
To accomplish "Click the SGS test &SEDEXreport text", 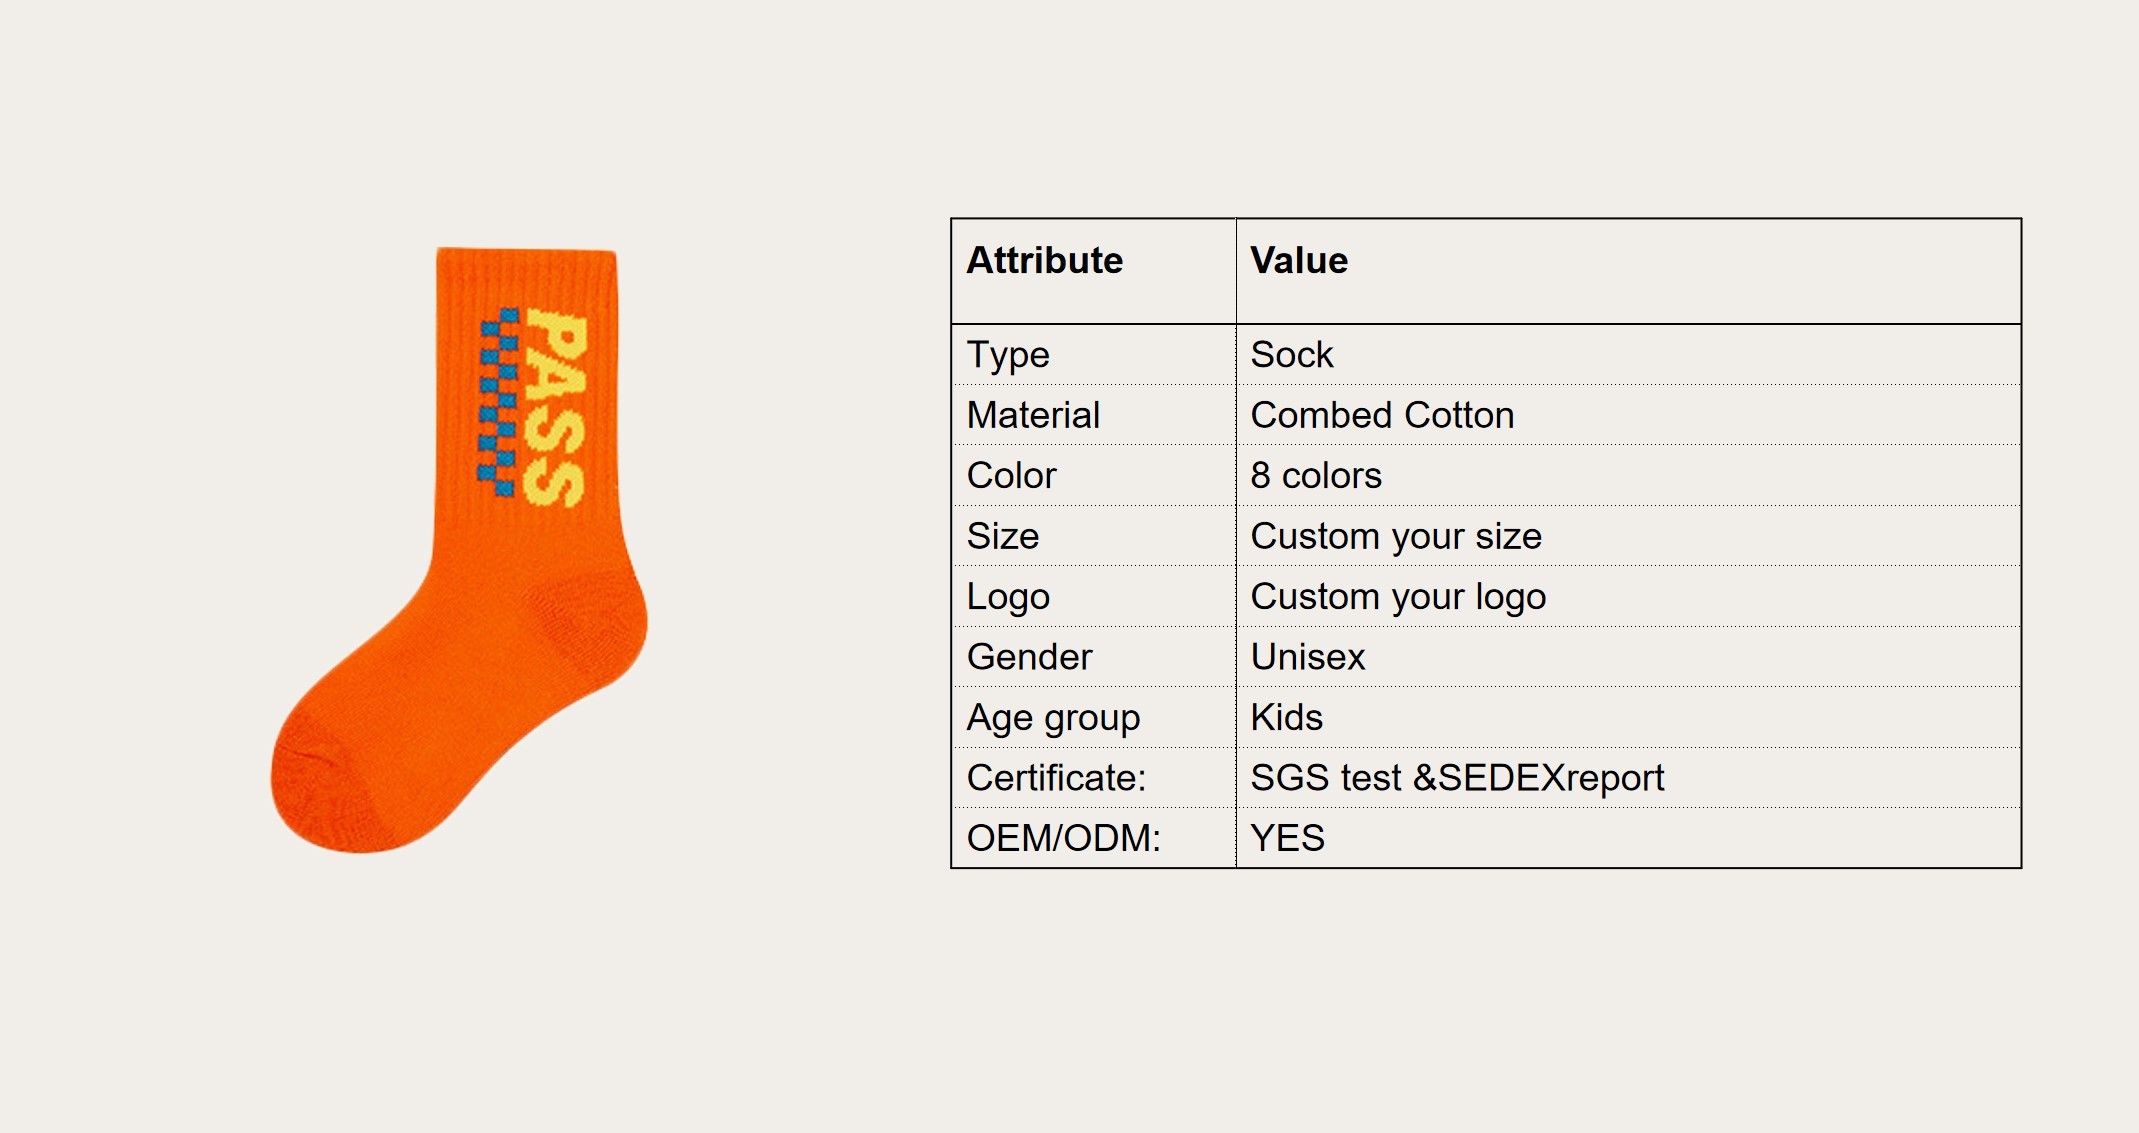I will (x=1457, y=777).
